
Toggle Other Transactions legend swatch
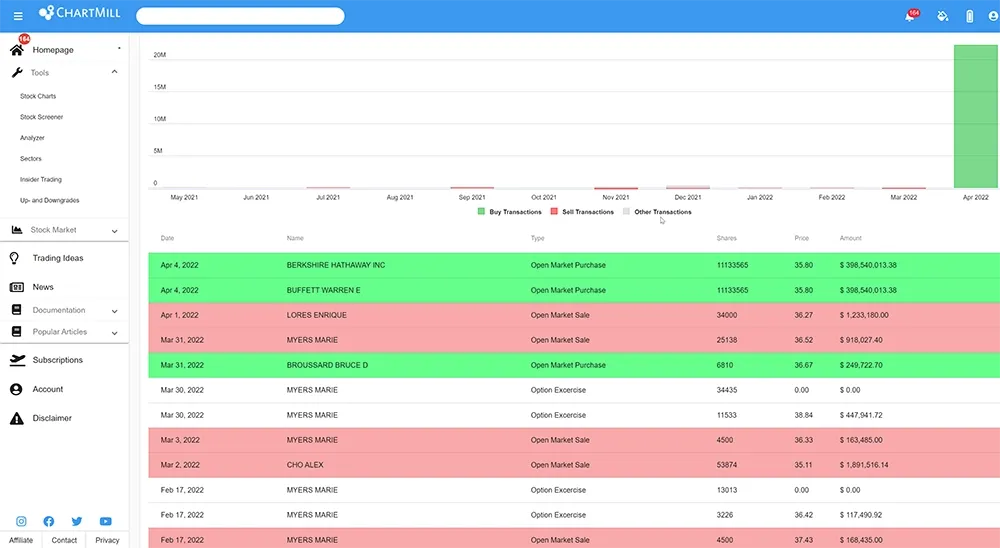coord(626,211)
